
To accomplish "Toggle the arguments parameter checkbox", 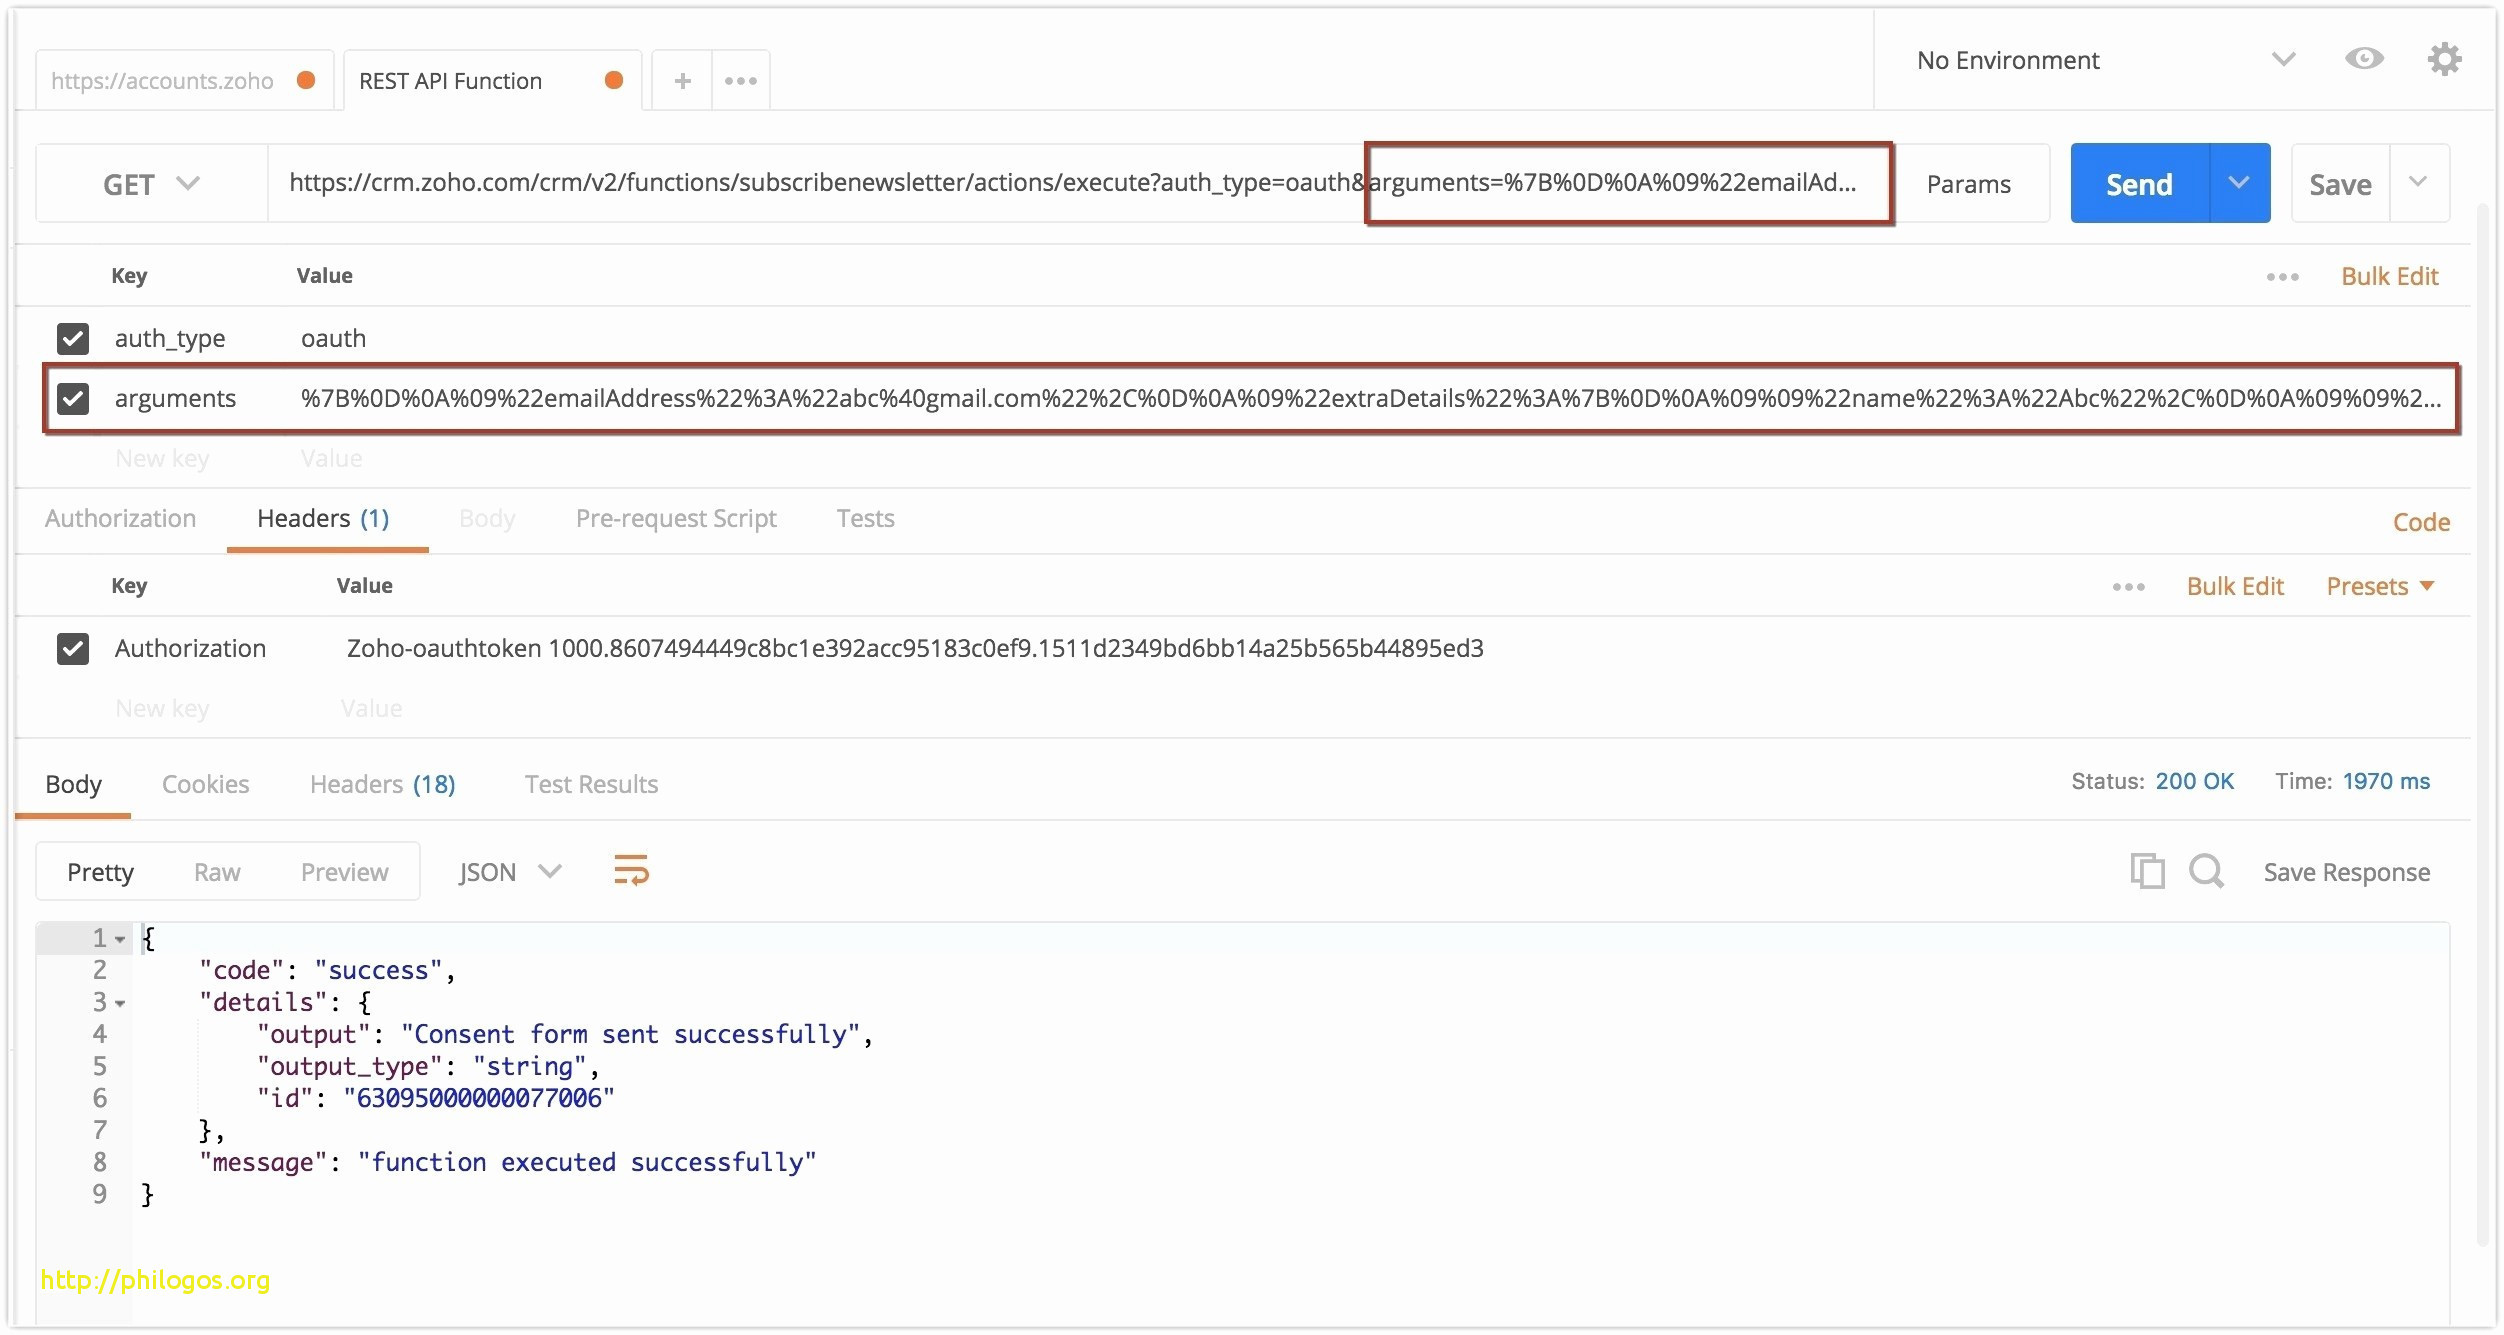I will 73,398.
